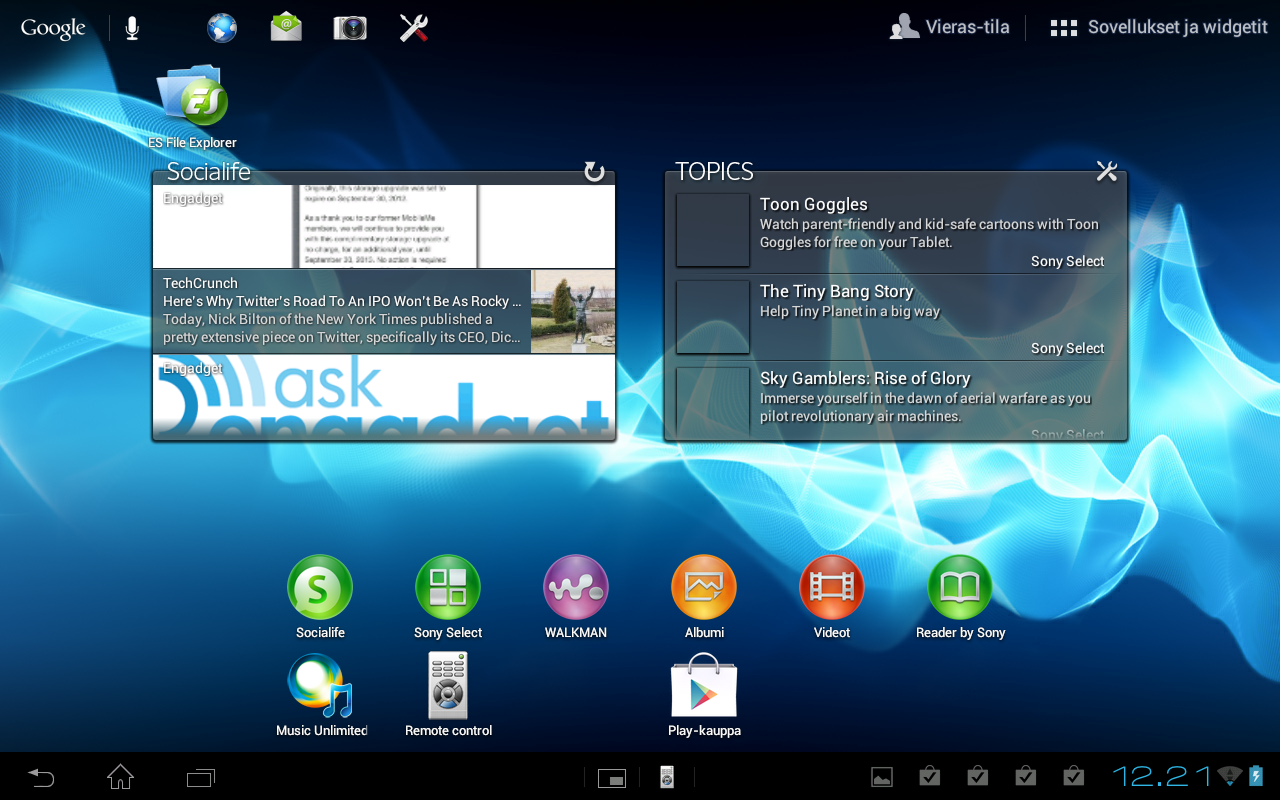Launch the Sony Select app
The width and height of the screenshot is (1280, 800).
(x=448, y=597)
